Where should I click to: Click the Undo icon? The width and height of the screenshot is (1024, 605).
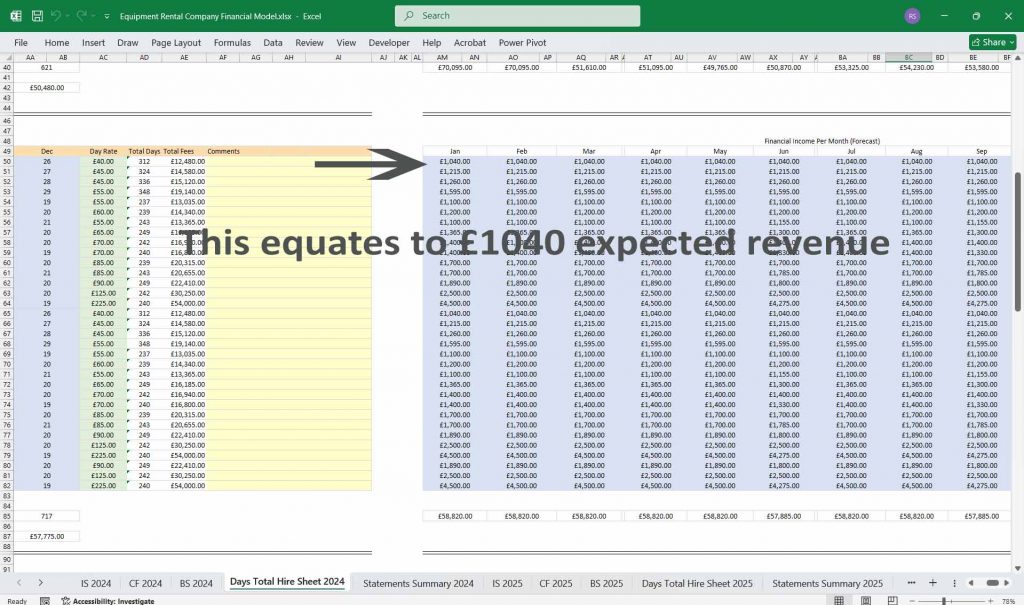57,15
